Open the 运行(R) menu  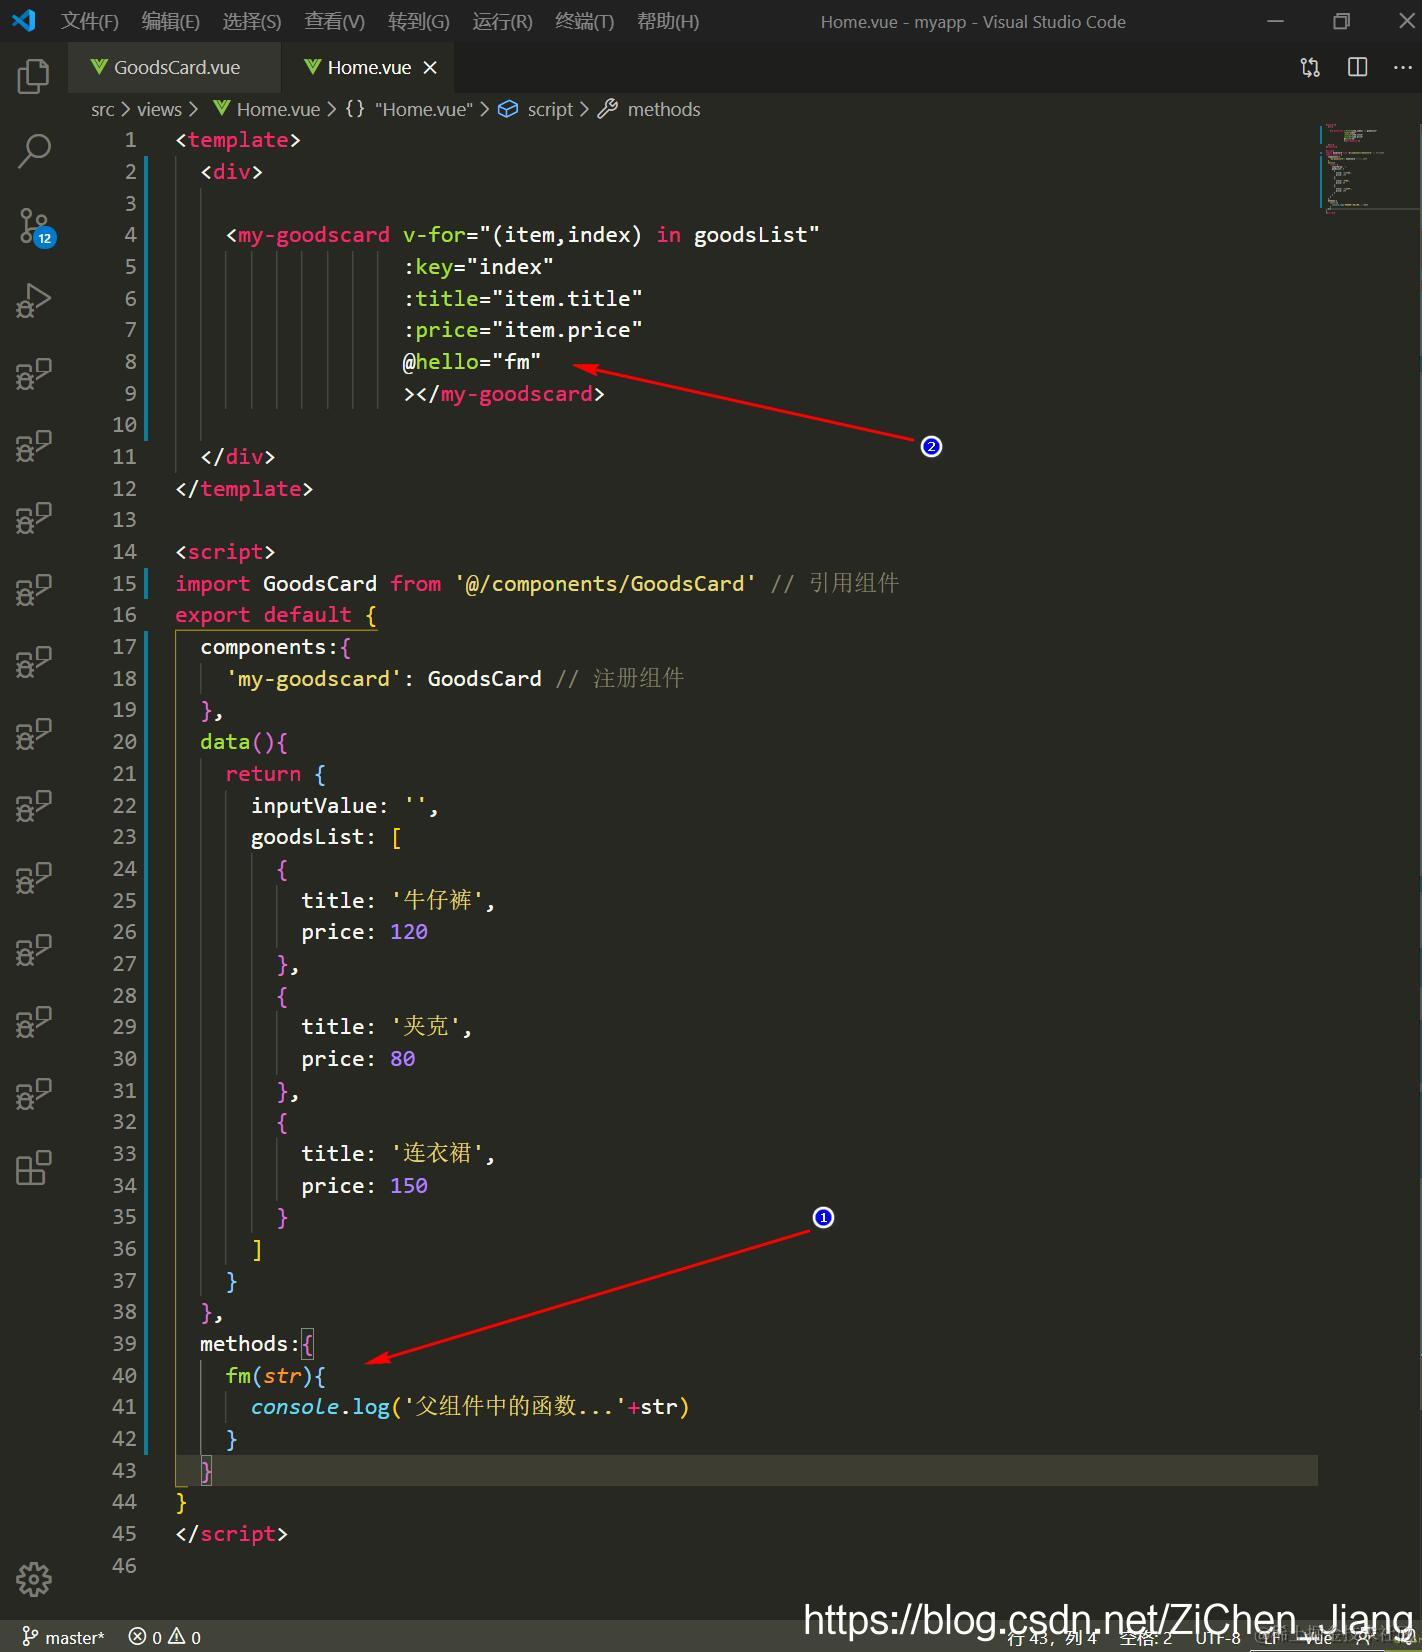pos(502,21)
